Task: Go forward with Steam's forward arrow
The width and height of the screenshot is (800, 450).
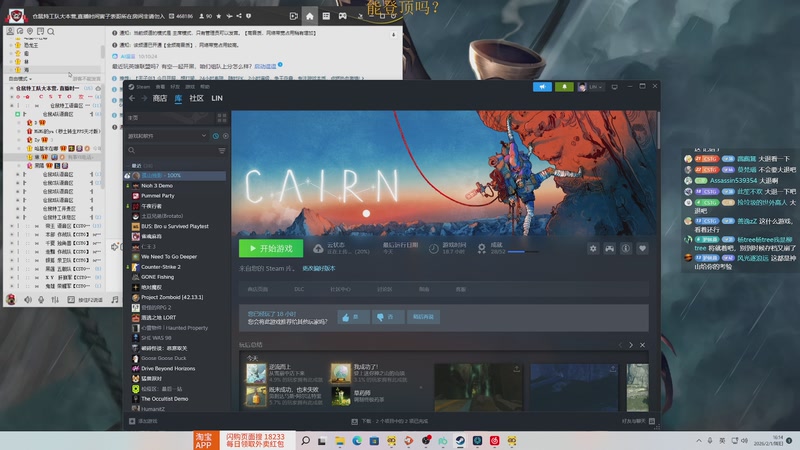Action: coord(144,98)
